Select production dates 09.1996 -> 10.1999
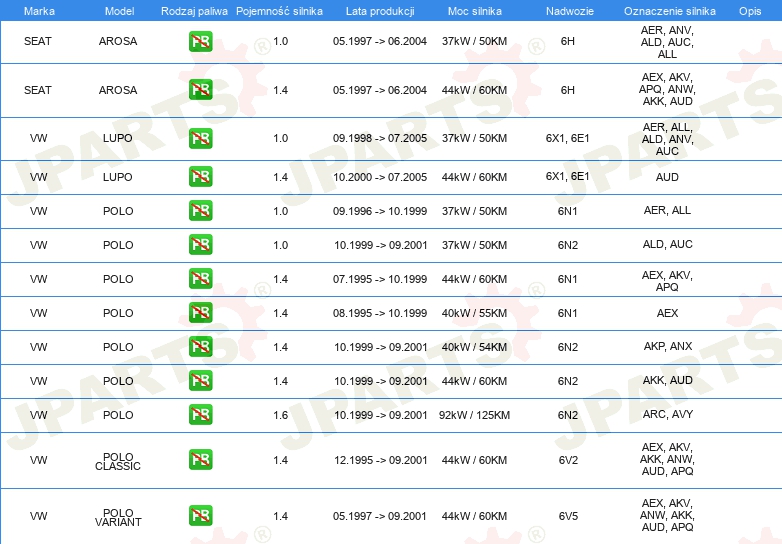The image size is (782, 544). [x=380, y=211]
